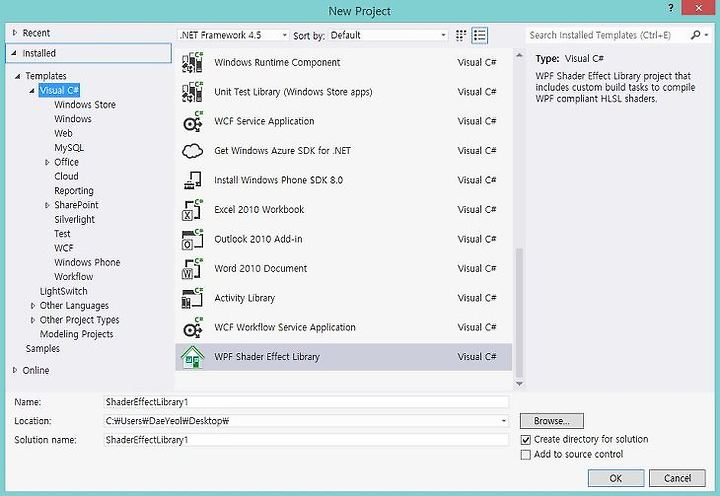Expand the Recent section

(15, 33)
